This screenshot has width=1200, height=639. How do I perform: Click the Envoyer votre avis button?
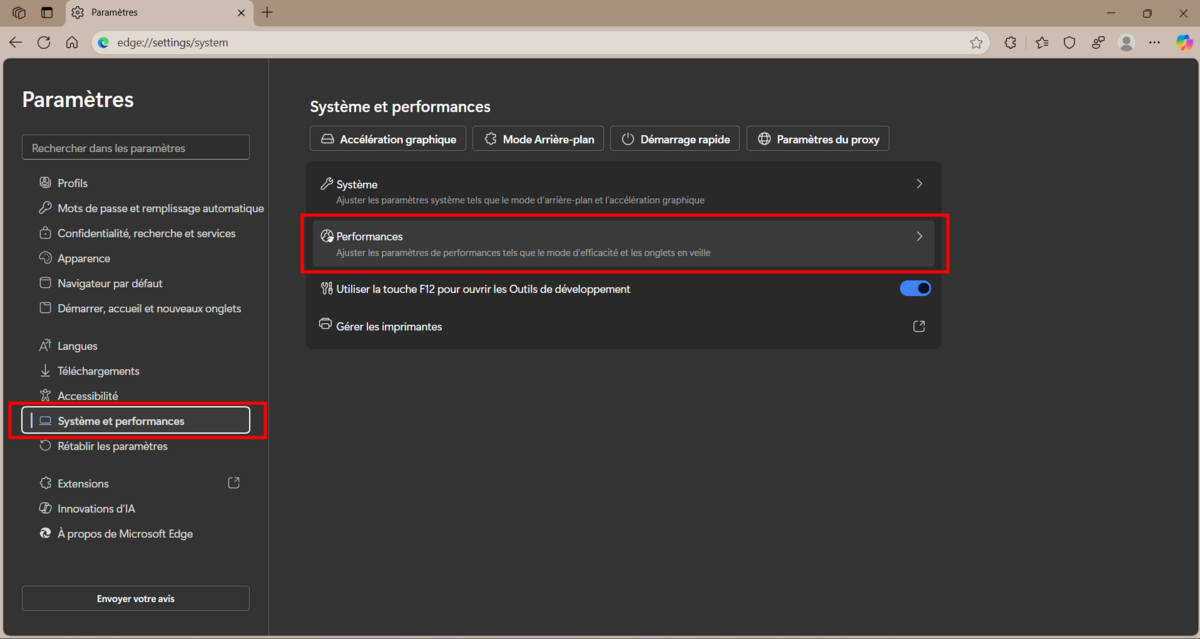pyautogui.click(x=136, y=599)
